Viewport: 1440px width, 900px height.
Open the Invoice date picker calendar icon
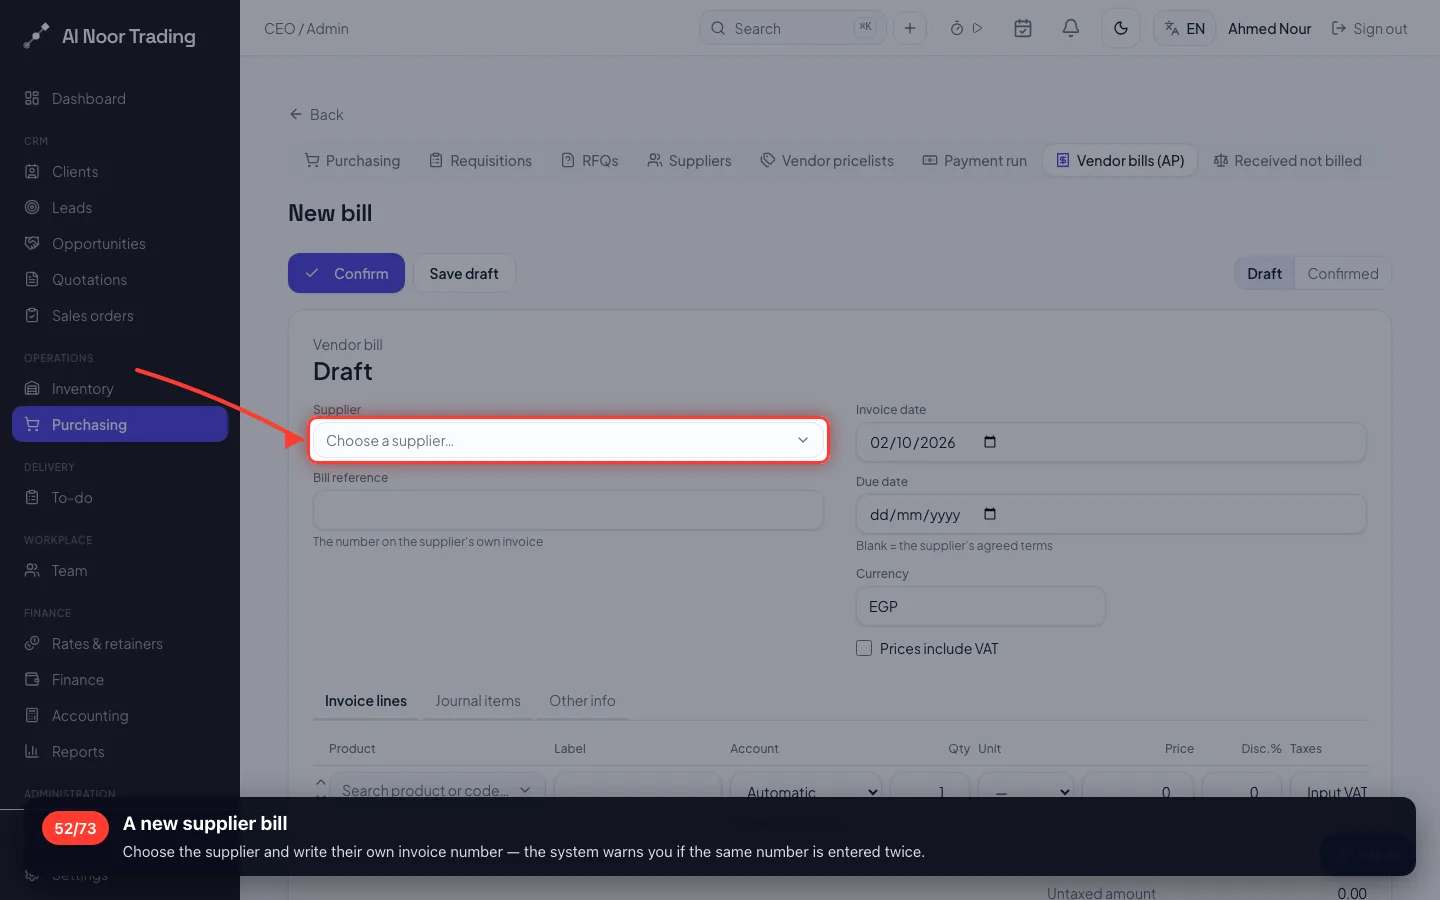(x=990, y=442)
